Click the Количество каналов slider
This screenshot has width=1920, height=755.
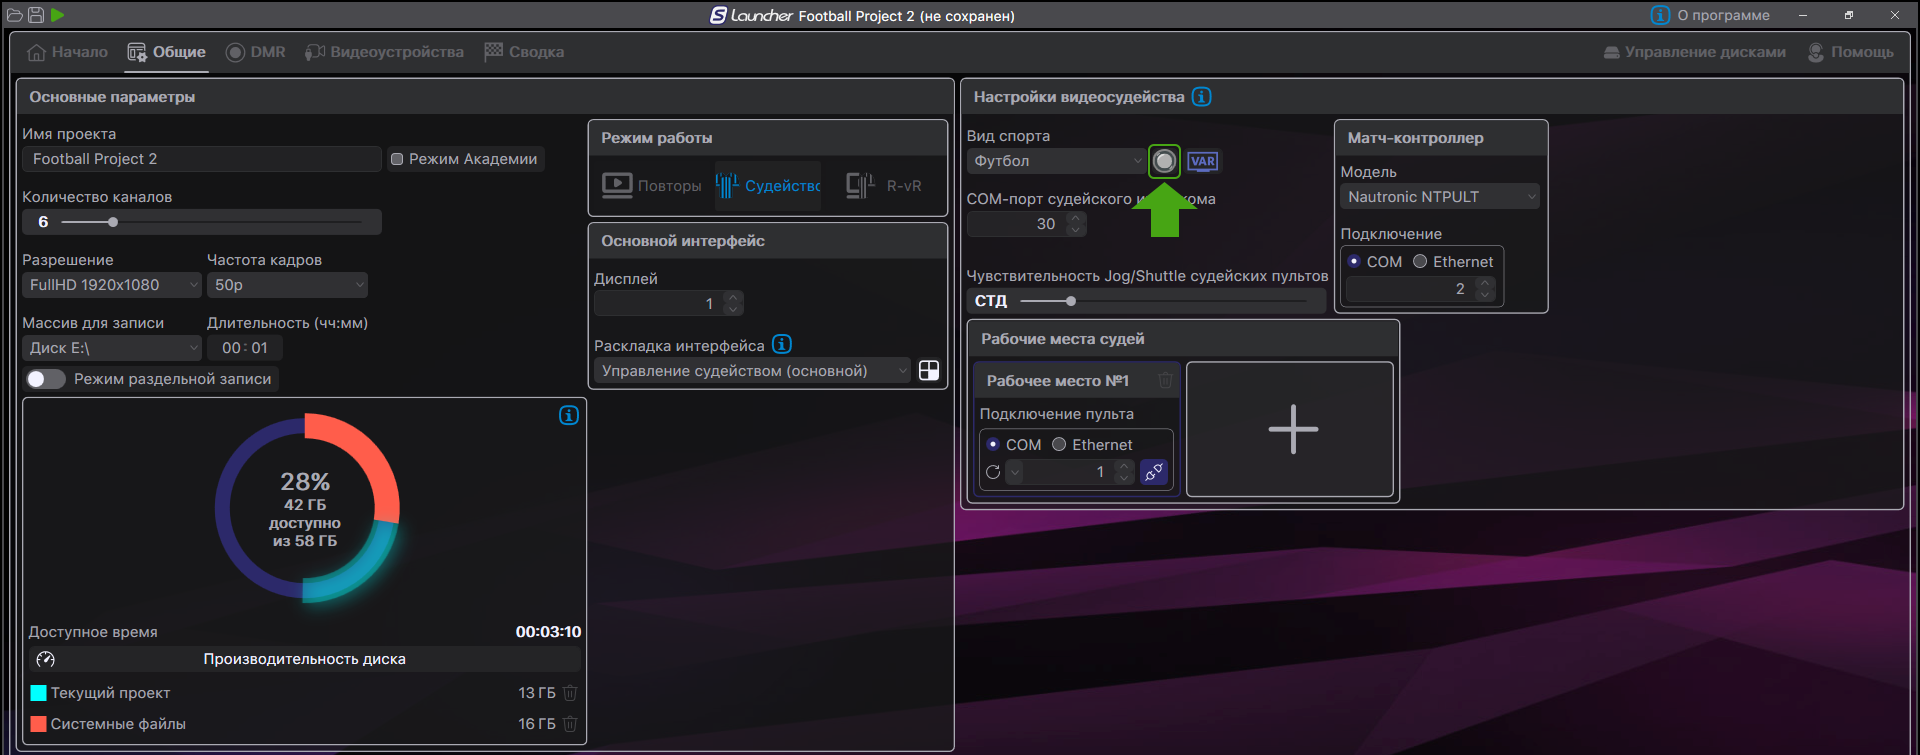pyautogui.click(x=211, y=222)
